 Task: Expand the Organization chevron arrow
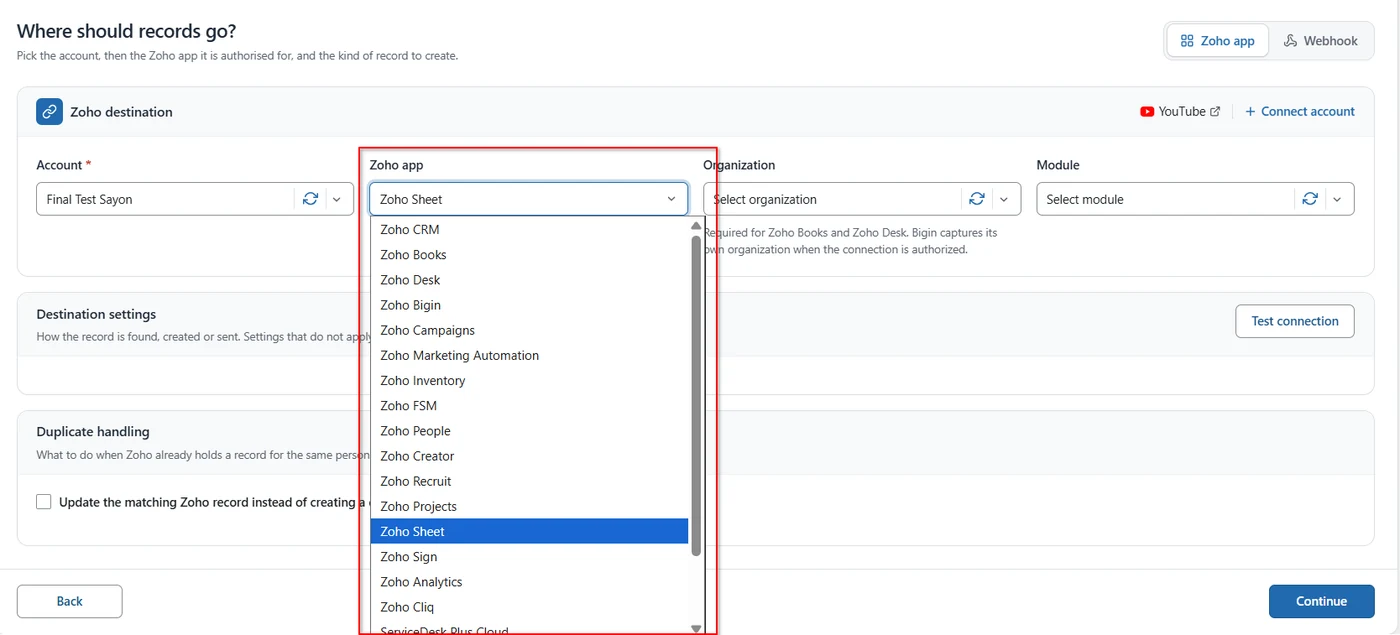pyautogui.click(x=1004, y=199)
